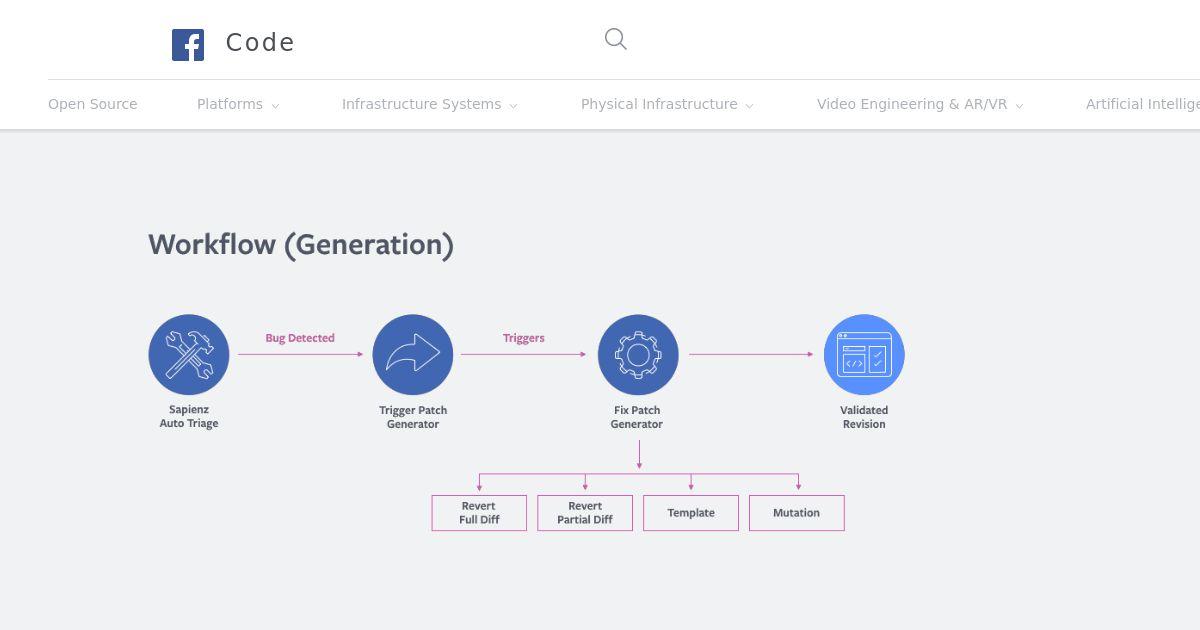Expand the Video Engineering & AR/VR chevron
This screenshot has height=630, width=1200.
click(x=1019, y=106)
